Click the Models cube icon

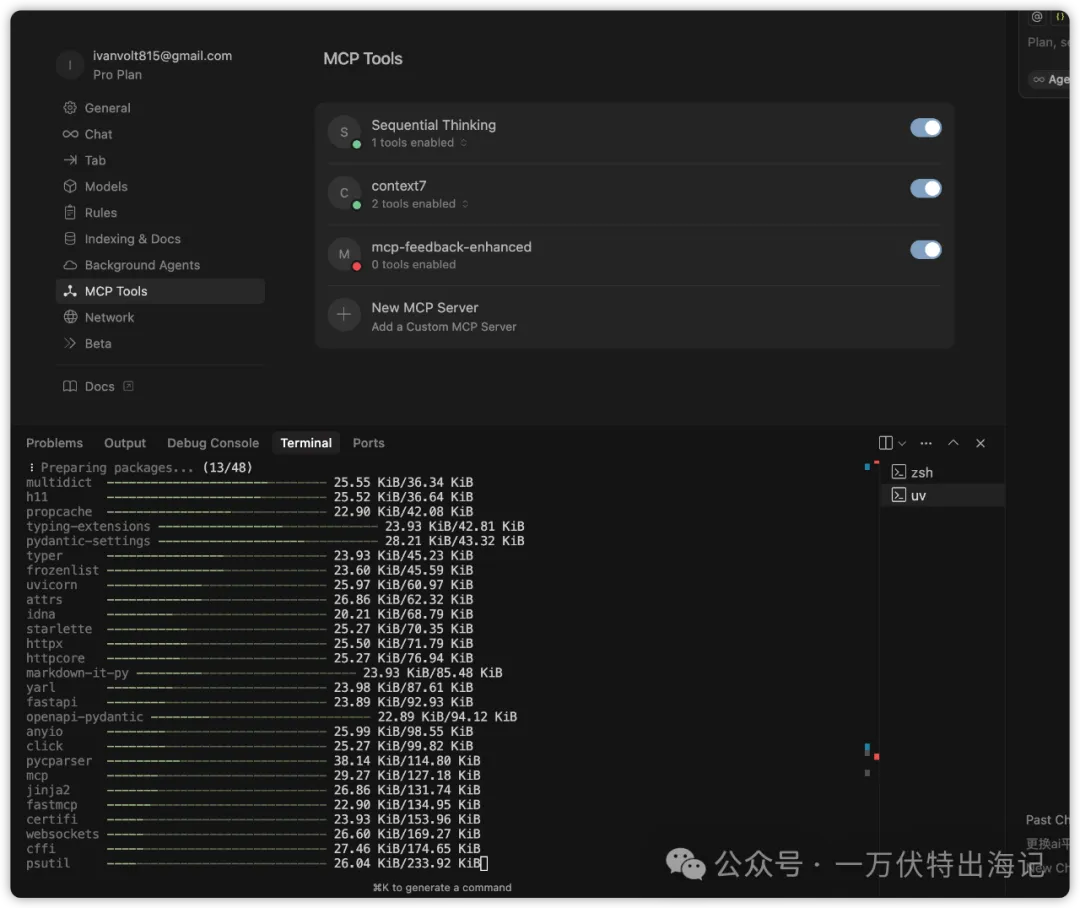tap(70, 186)
